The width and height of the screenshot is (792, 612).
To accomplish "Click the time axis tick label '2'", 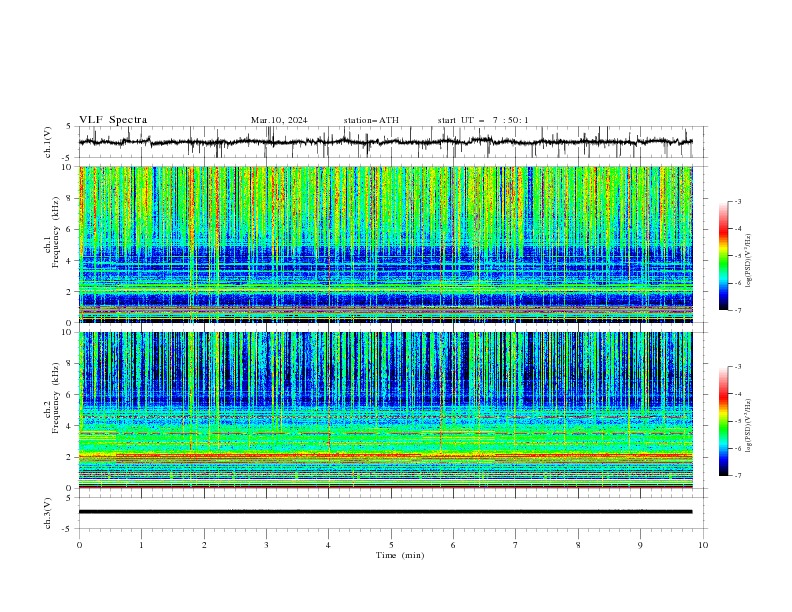I will 204,545.
